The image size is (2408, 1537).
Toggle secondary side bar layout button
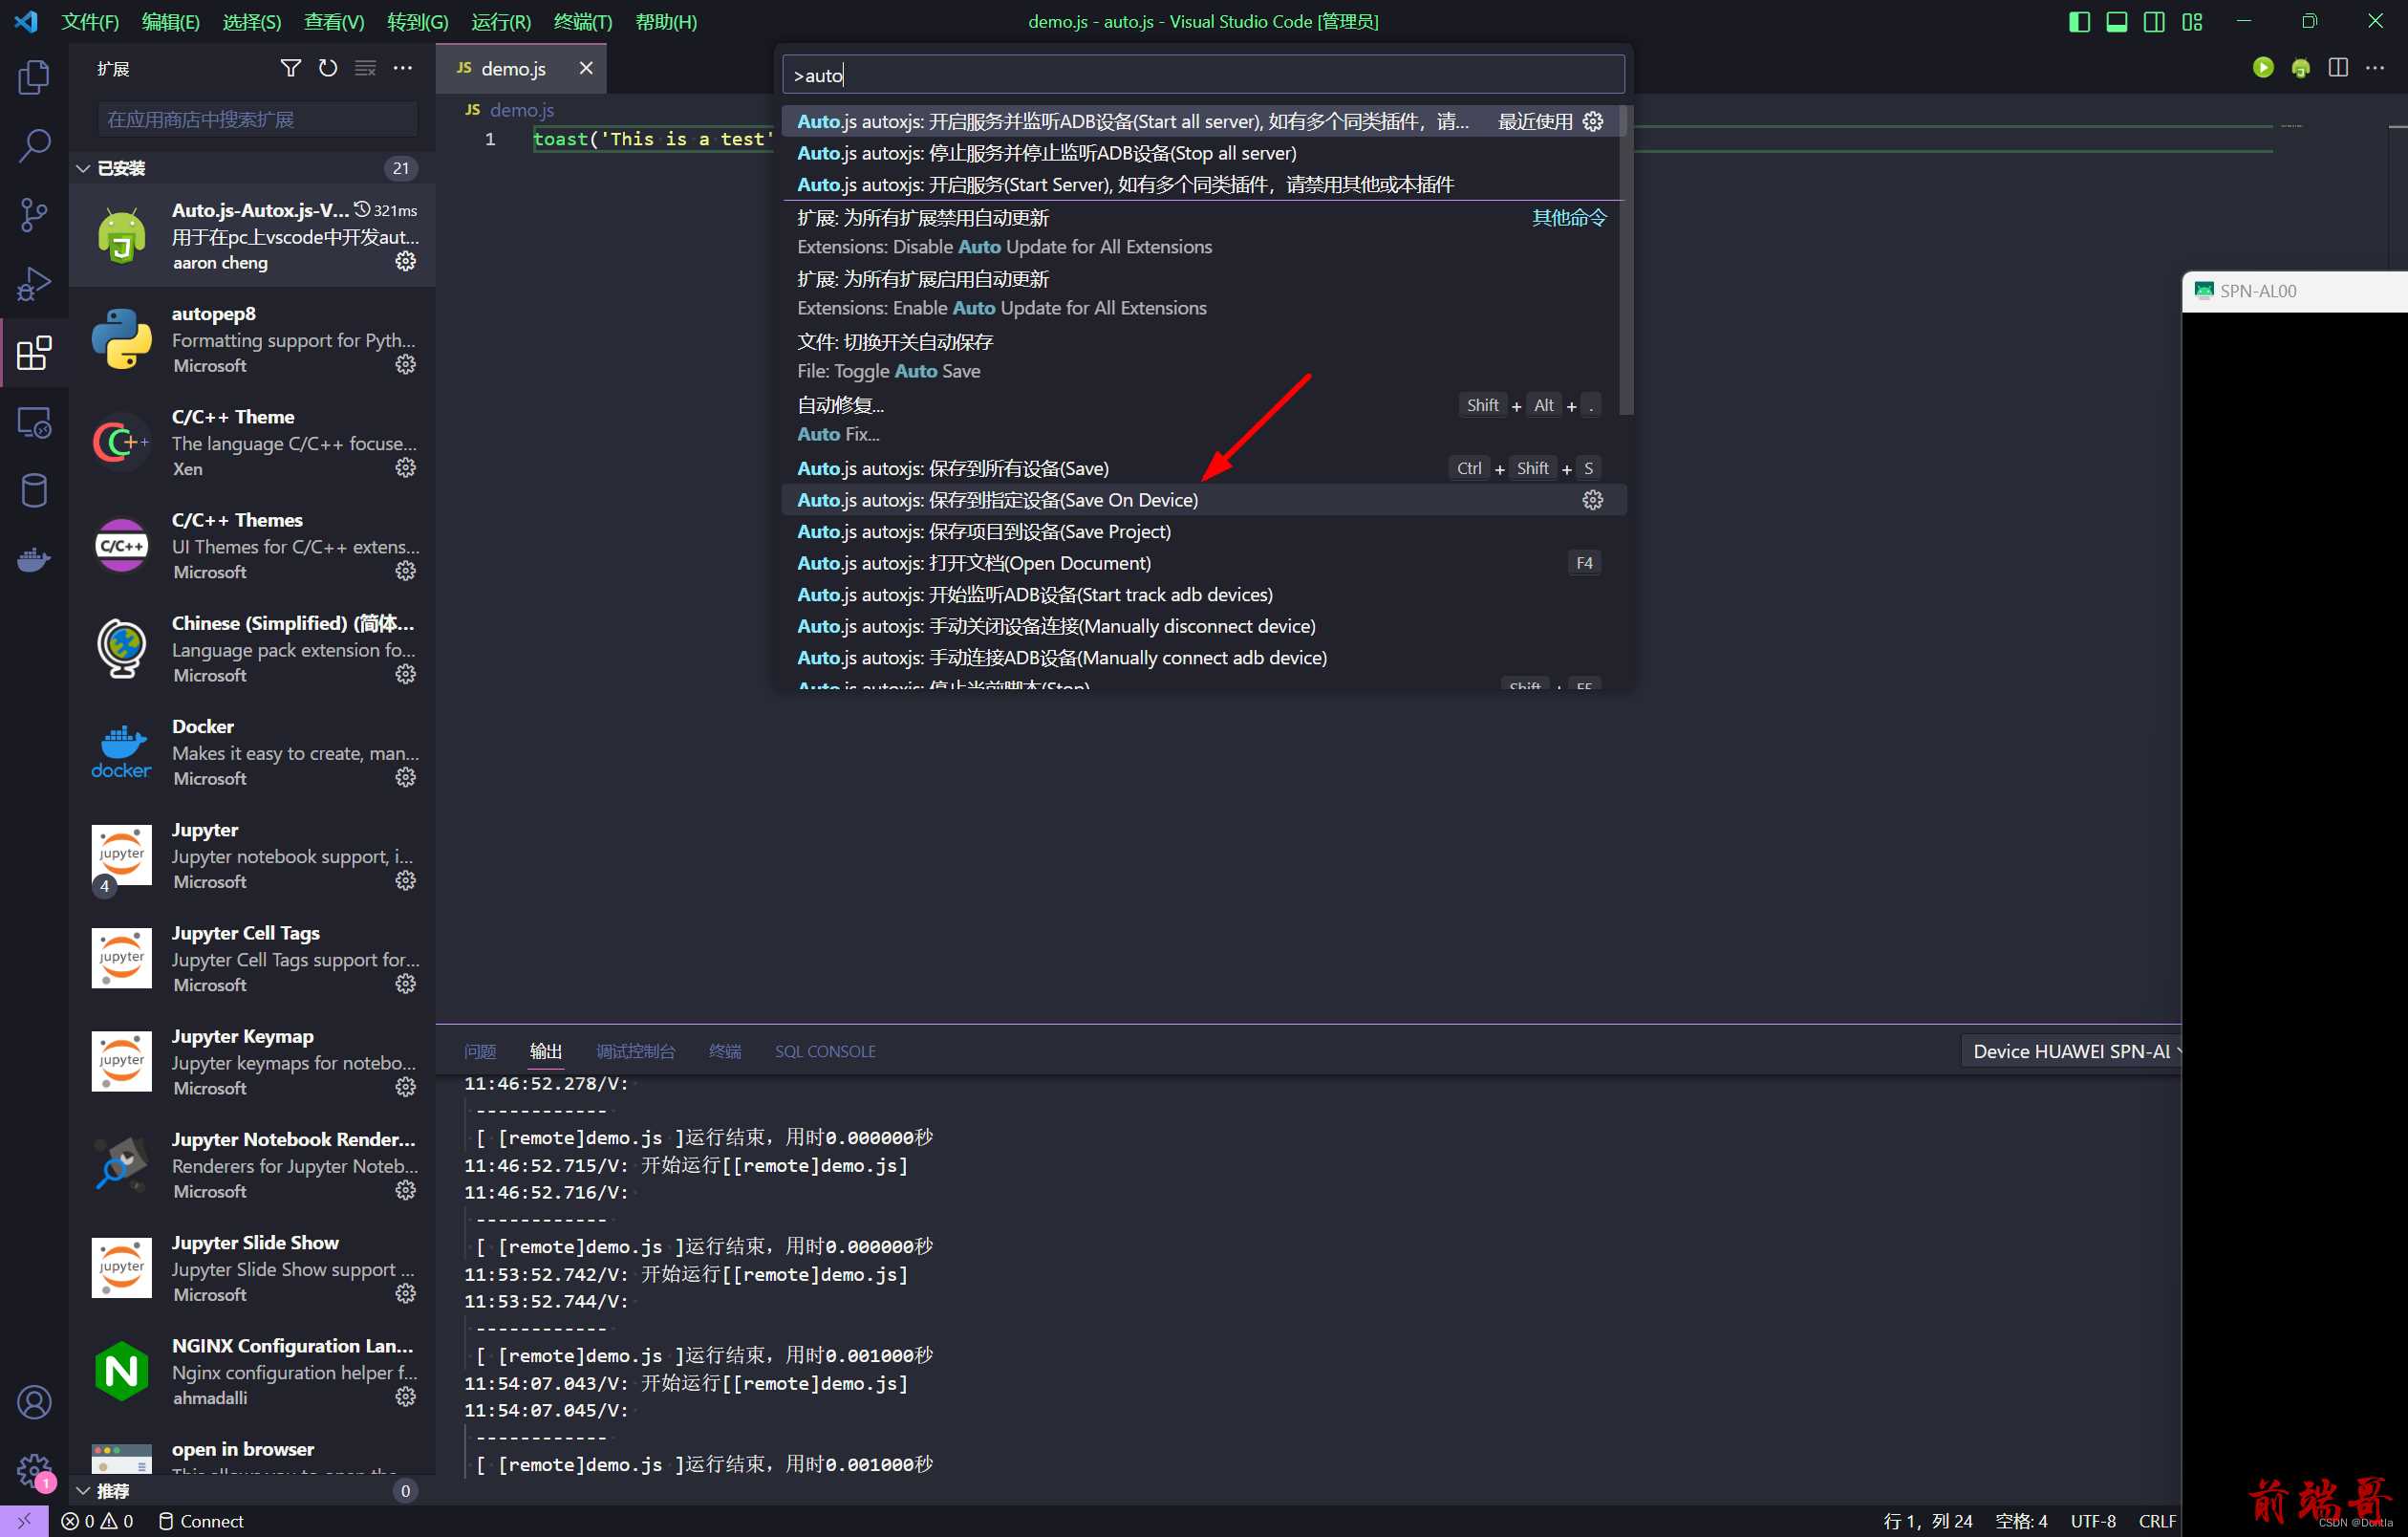pos(2154,21)
